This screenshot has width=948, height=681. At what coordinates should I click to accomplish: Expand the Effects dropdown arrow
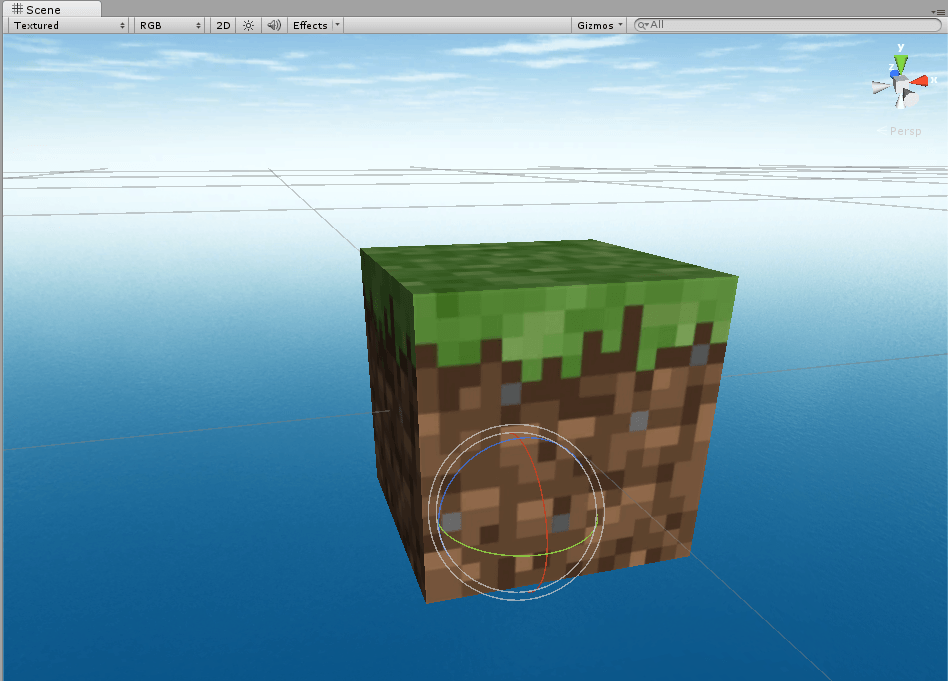click(337, 25)
